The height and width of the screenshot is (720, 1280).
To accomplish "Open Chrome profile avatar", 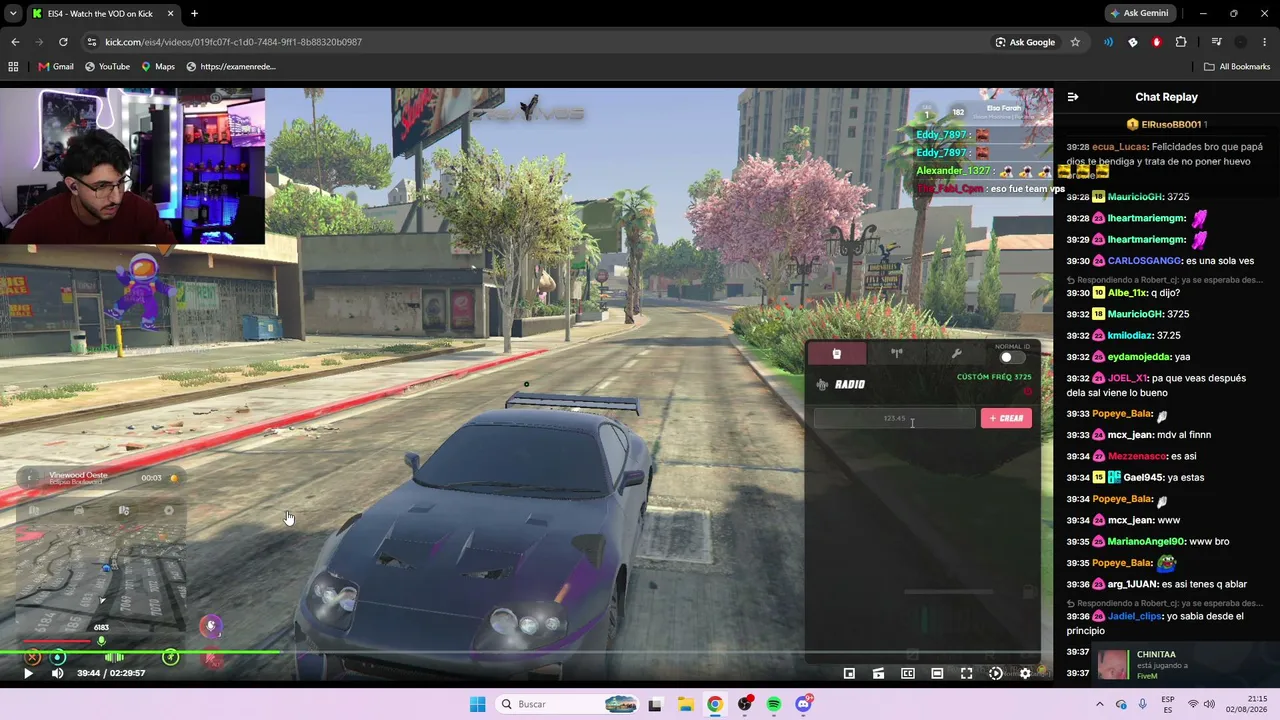I will pos(1241,42).
